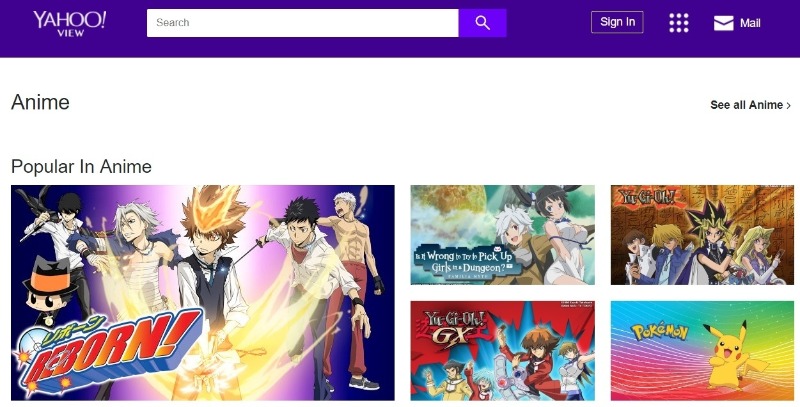The width and height of the screenshot is (800, 407).
Task: Open Is It Wrong to Pick Up Girls in a Dungeon thumbnail
Action: pyautogui.click(x=503, y=235)
